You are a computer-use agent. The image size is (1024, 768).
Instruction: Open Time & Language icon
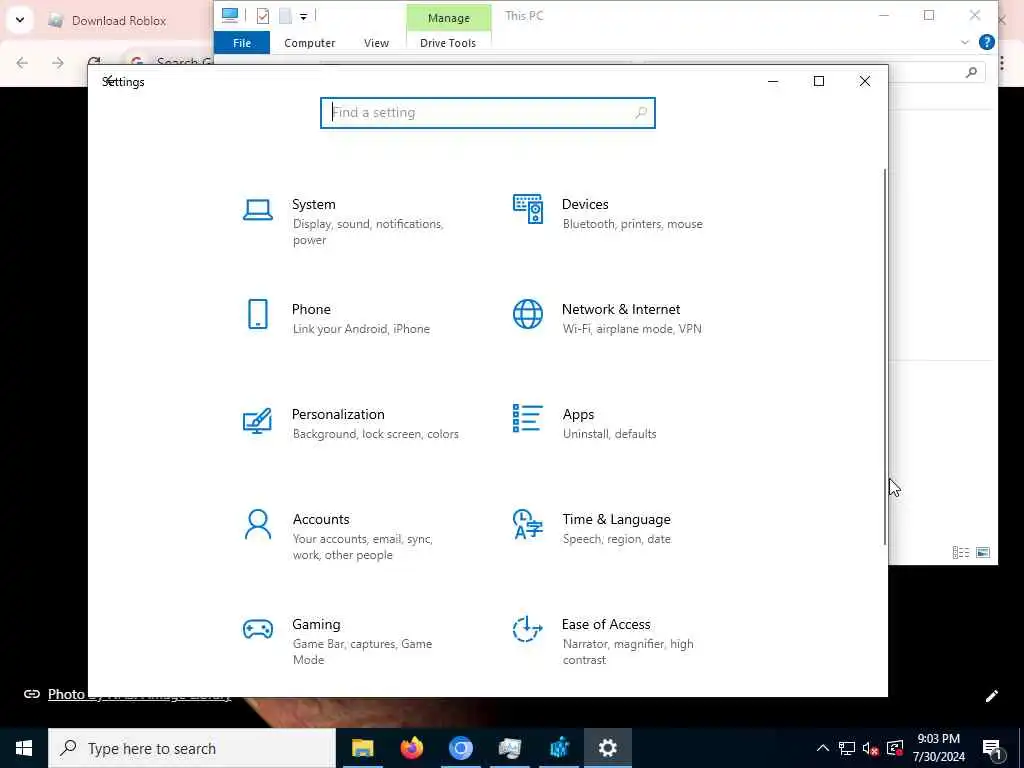click(x=528, y=524)
